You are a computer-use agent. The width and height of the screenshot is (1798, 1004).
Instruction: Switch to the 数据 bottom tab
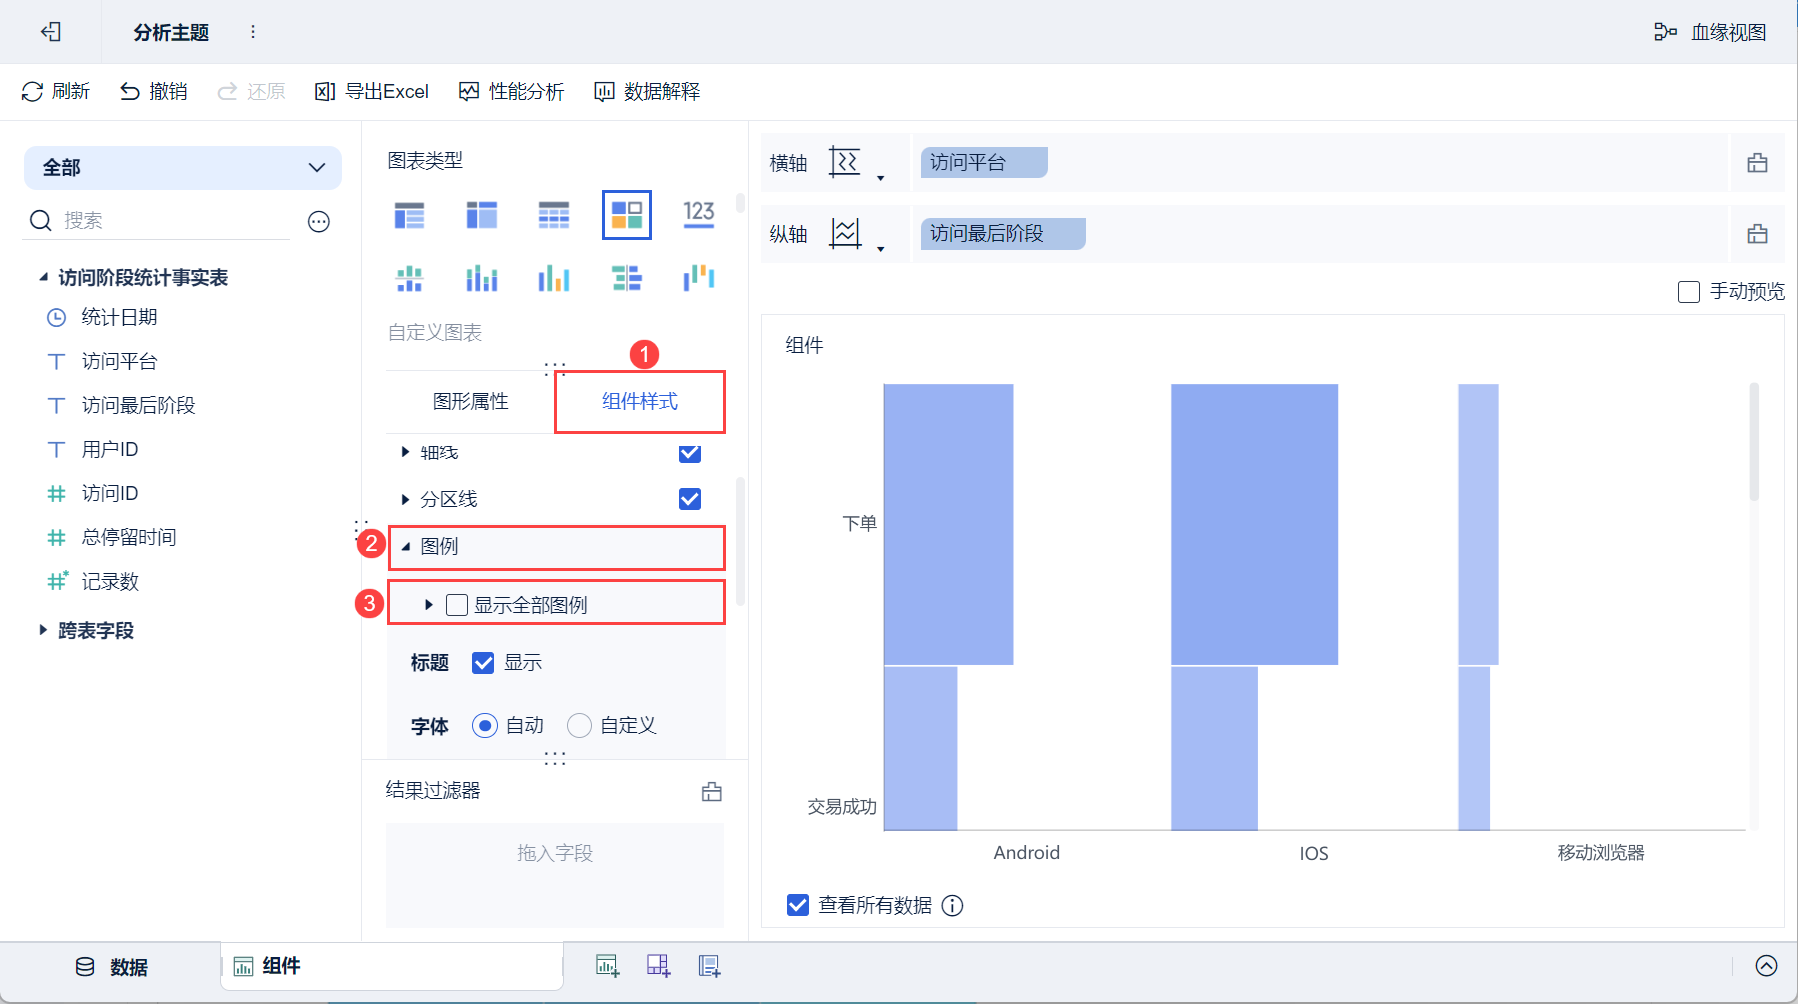pos(112,967)
